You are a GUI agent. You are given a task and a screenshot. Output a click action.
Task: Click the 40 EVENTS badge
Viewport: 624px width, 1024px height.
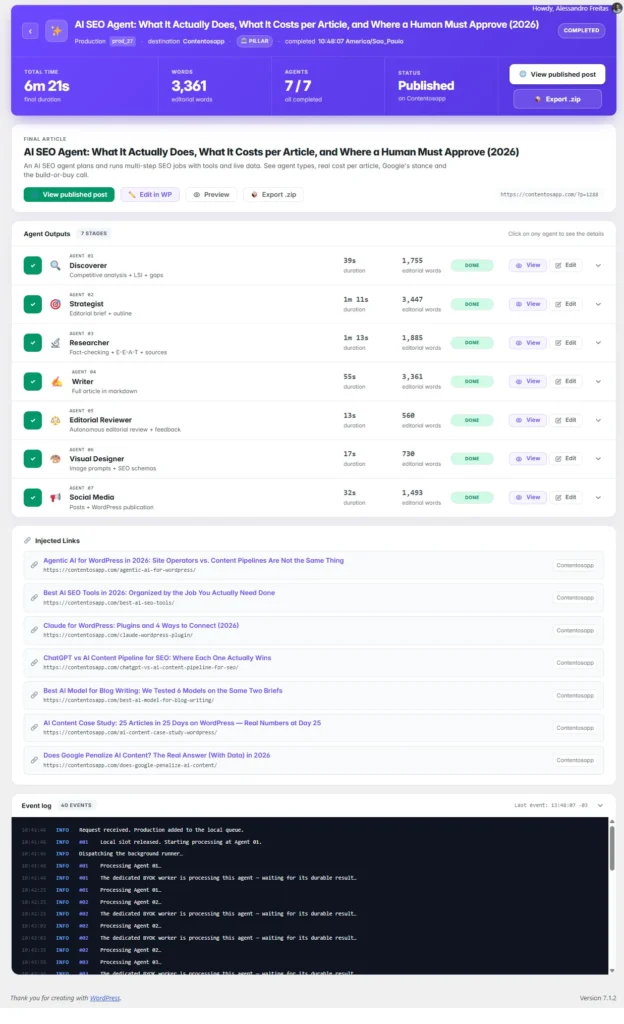click(x=76, y=806)
